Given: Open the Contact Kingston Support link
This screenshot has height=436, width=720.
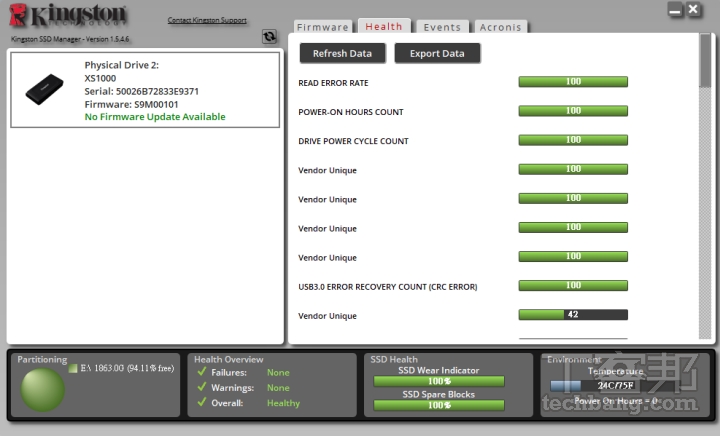Looking at the screenshot, I should (207, 20).
